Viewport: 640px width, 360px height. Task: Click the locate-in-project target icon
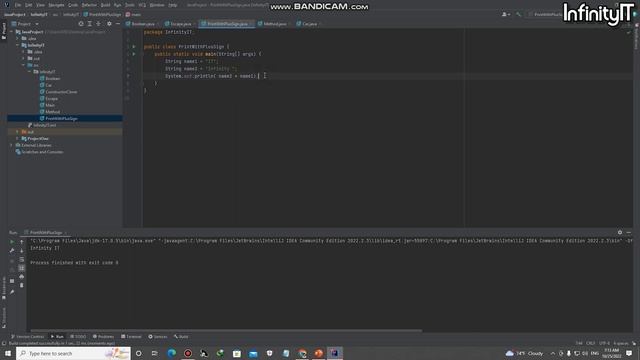pos(81,24)
